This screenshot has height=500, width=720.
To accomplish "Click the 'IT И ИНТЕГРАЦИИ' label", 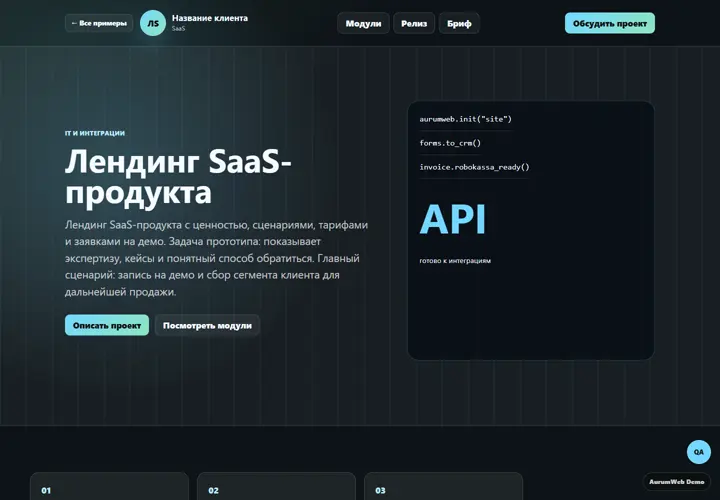I will [x=95, y=133].
